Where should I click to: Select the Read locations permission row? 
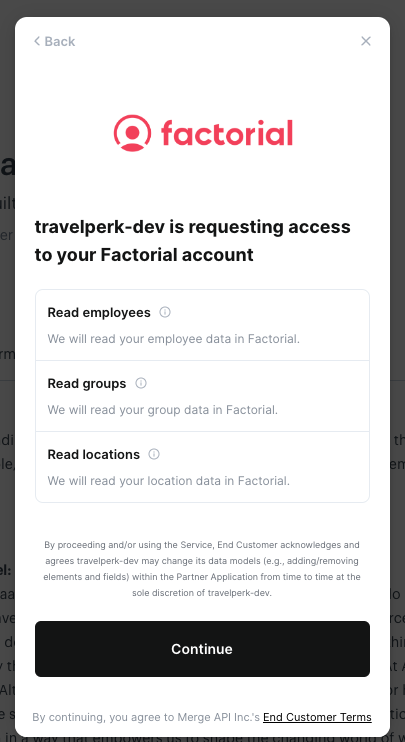(x=202, y=467)
